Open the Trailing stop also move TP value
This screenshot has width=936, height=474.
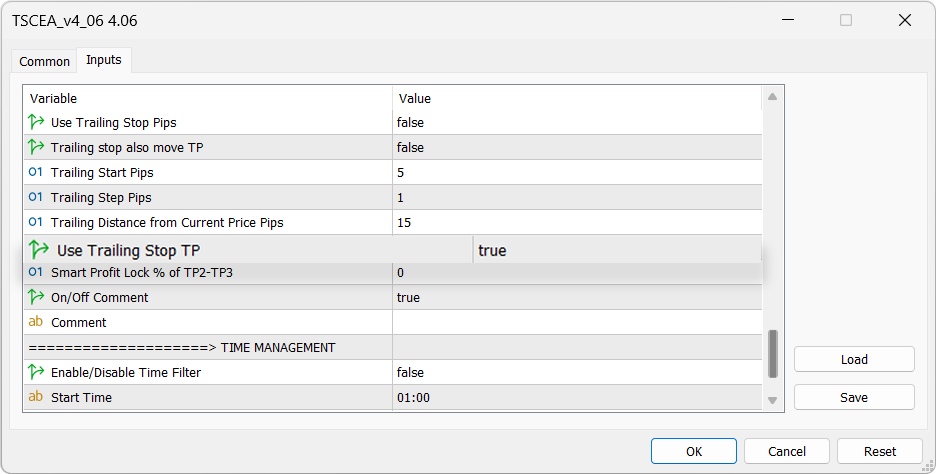(x=576, y=147)
